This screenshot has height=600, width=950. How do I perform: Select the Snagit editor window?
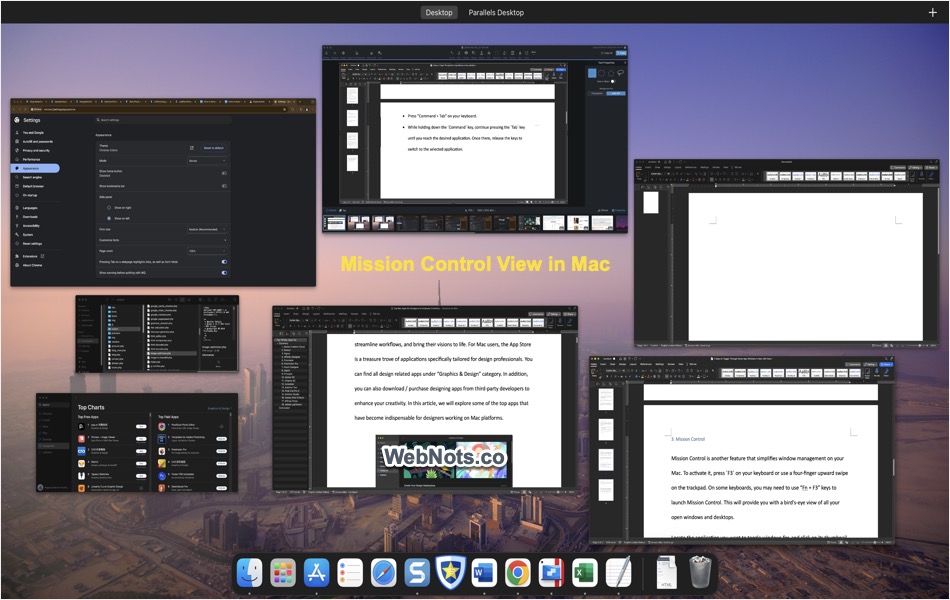pyautogui.click(x=474, y=139)
